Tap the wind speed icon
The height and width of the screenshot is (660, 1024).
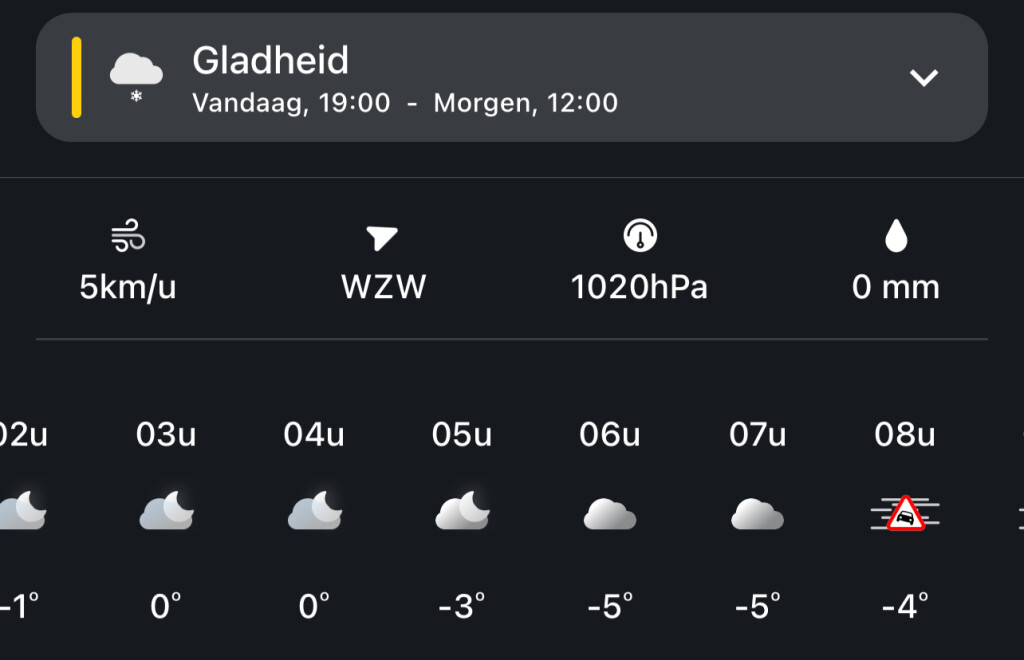[128, 238]
